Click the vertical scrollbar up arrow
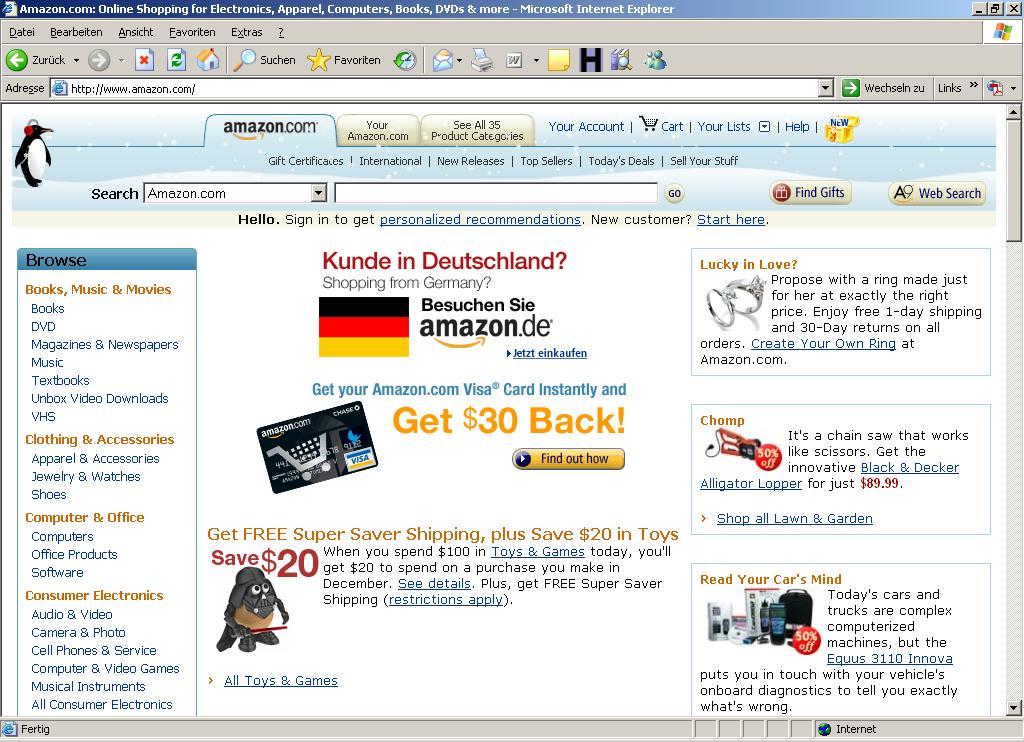The image size is (1024, 742). pos(1014,112)
